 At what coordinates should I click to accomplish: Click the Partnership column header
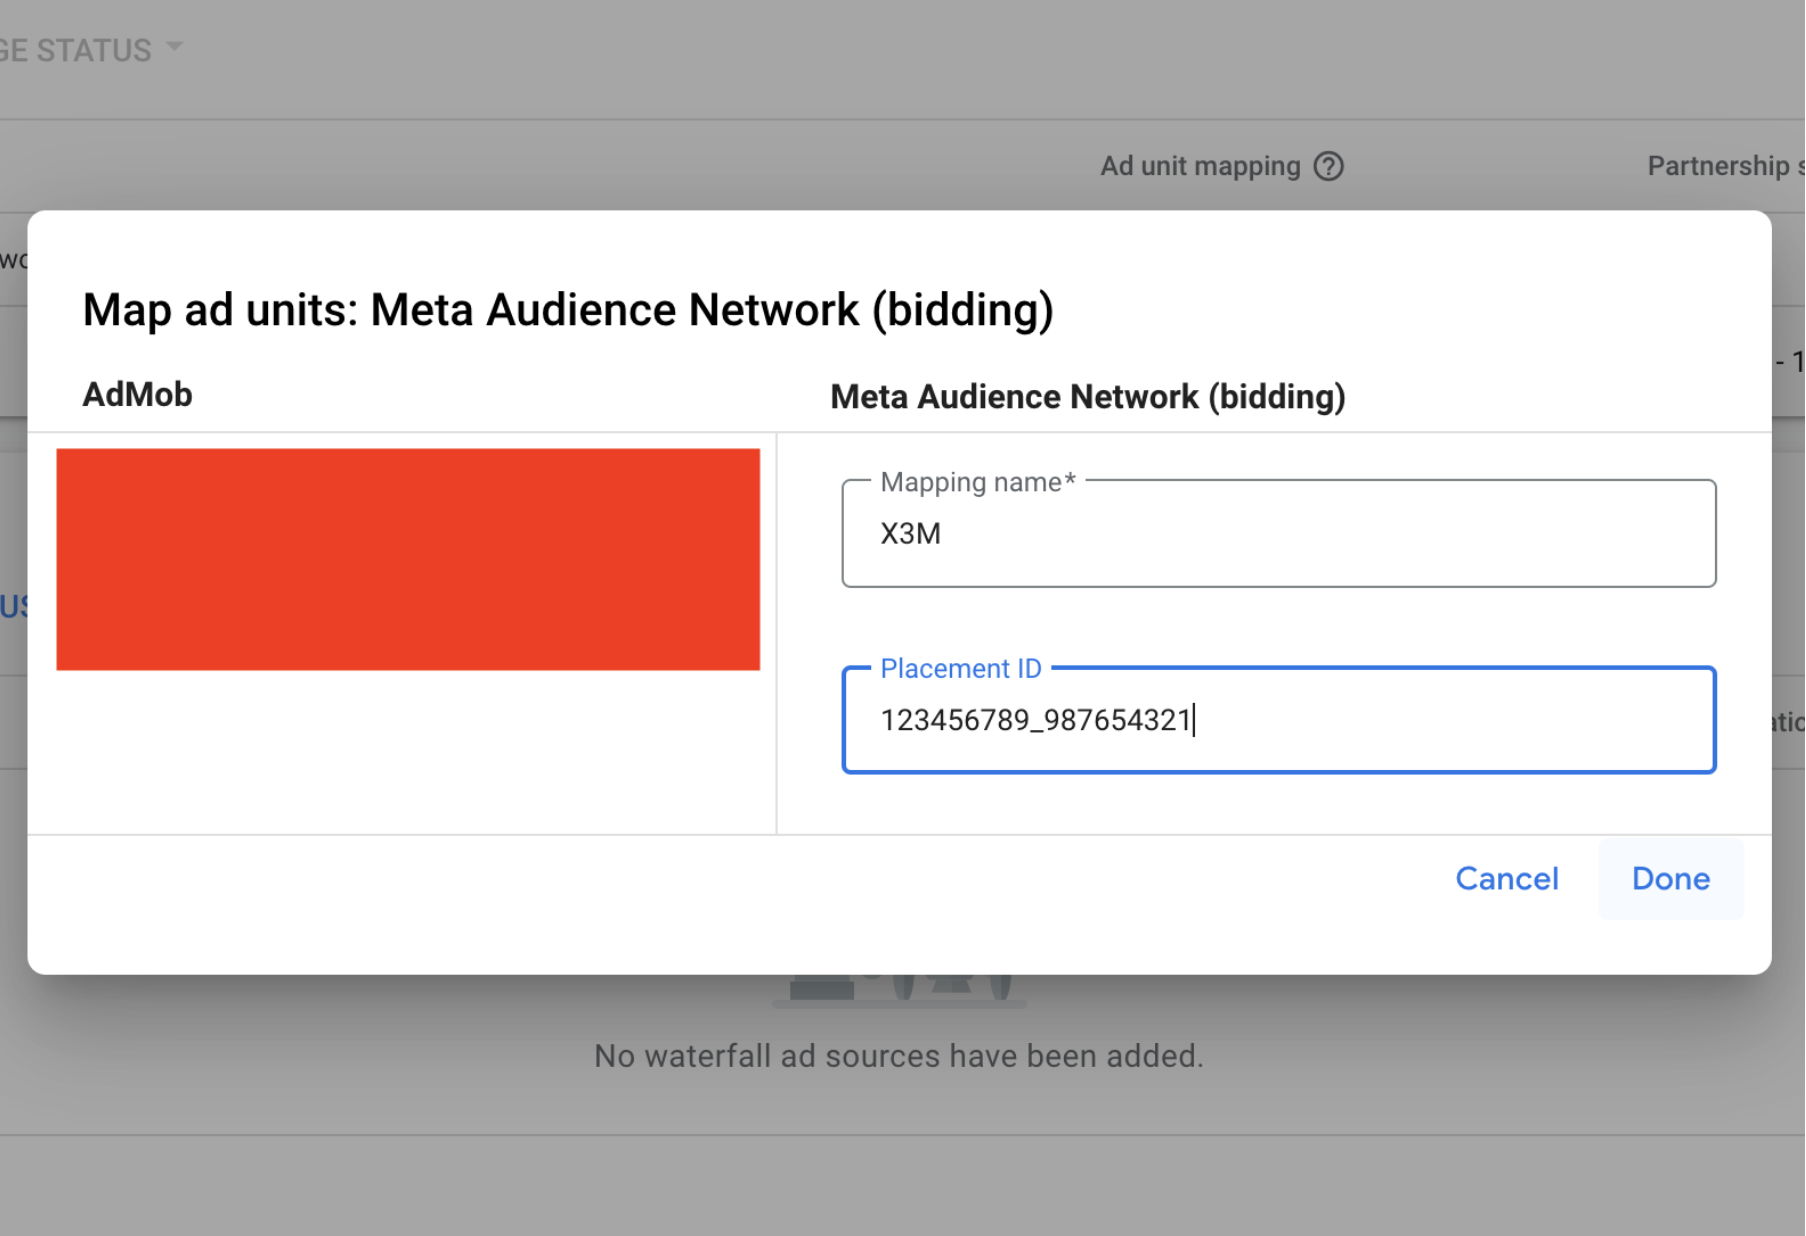1724,166
